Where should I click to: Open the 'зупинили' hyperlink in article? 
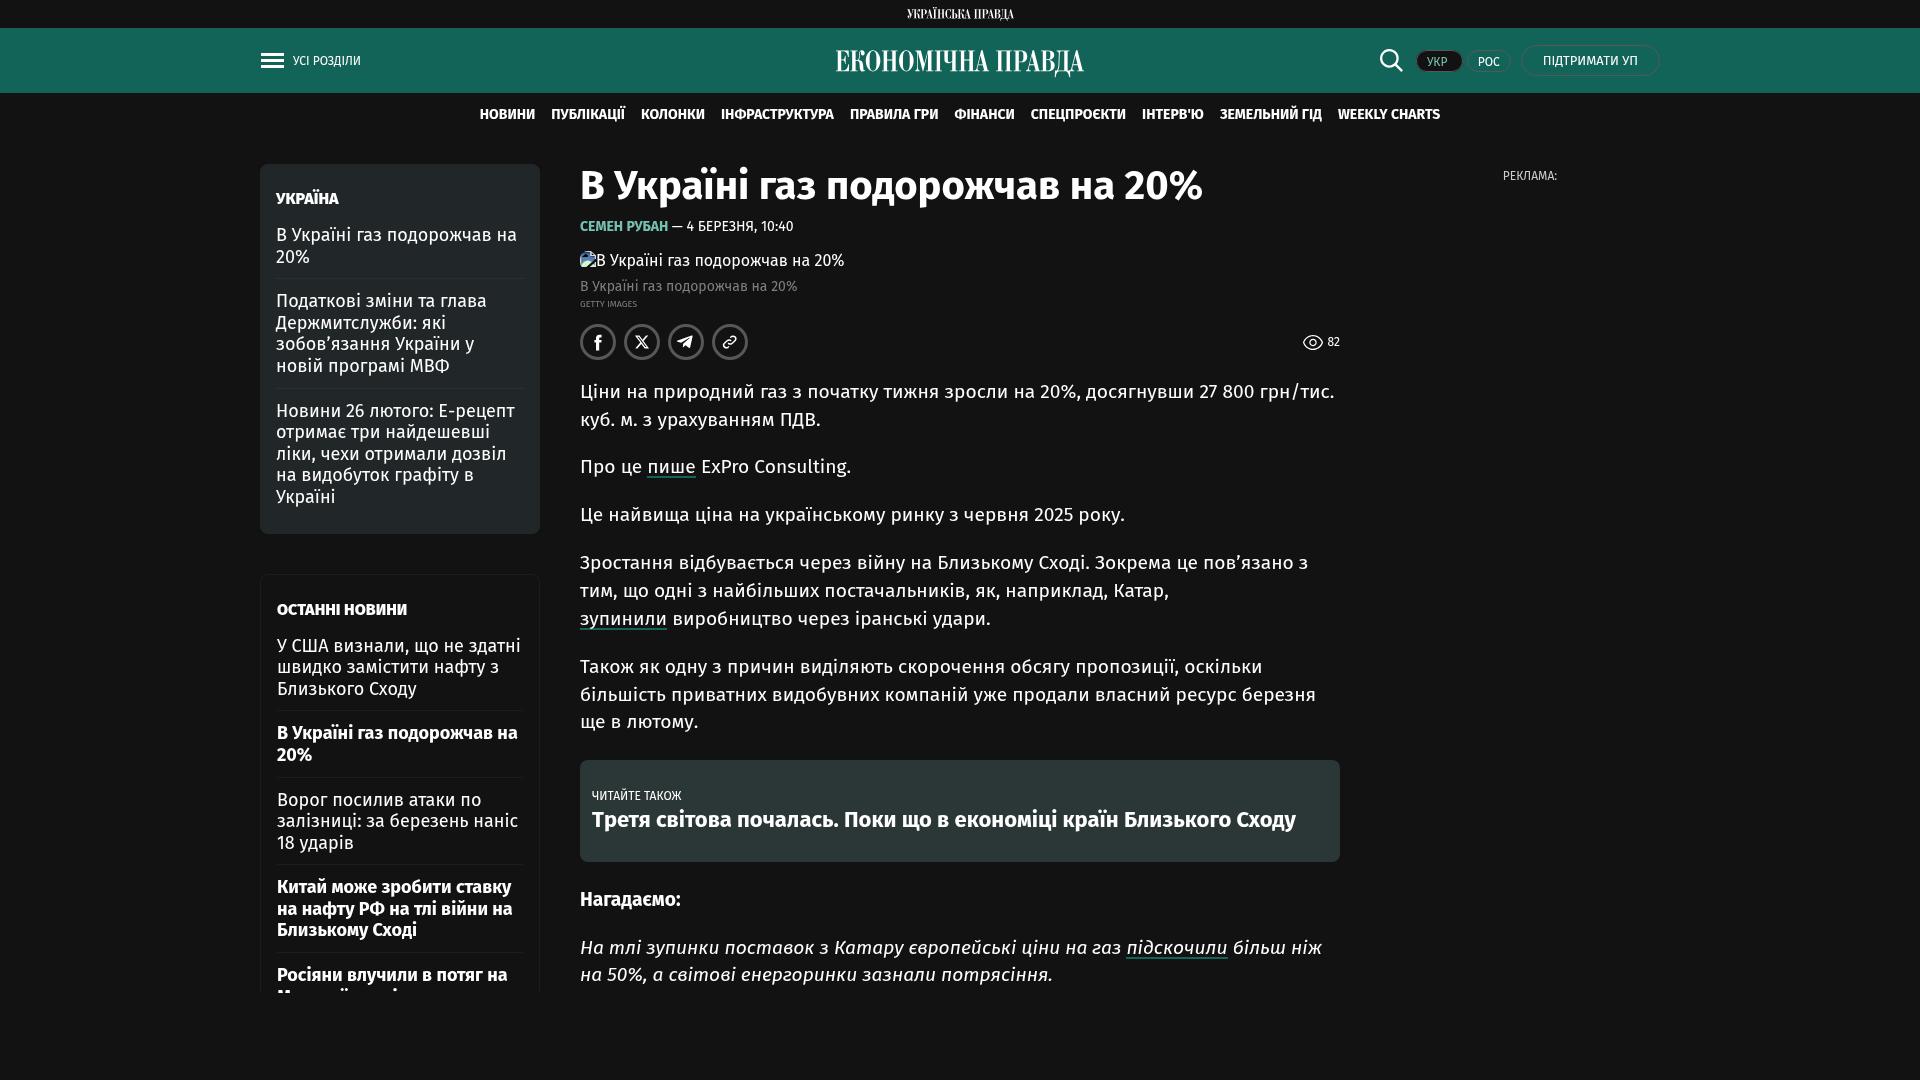tap(623, 619)
